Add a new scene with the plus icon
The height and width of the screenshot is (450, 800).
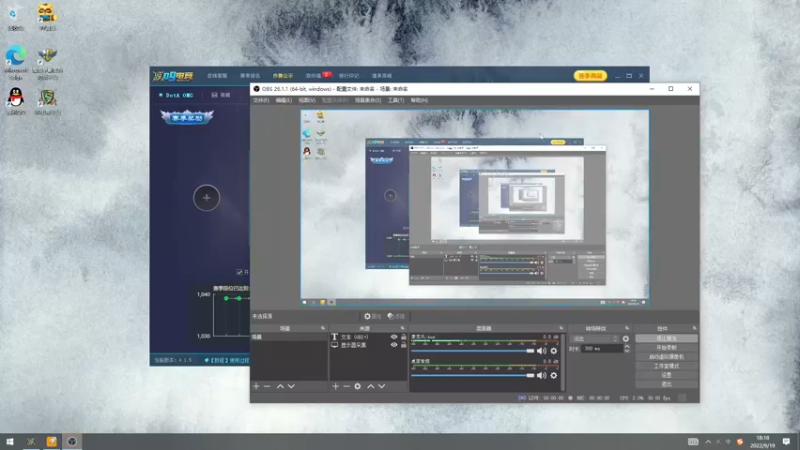click(256, 386)
